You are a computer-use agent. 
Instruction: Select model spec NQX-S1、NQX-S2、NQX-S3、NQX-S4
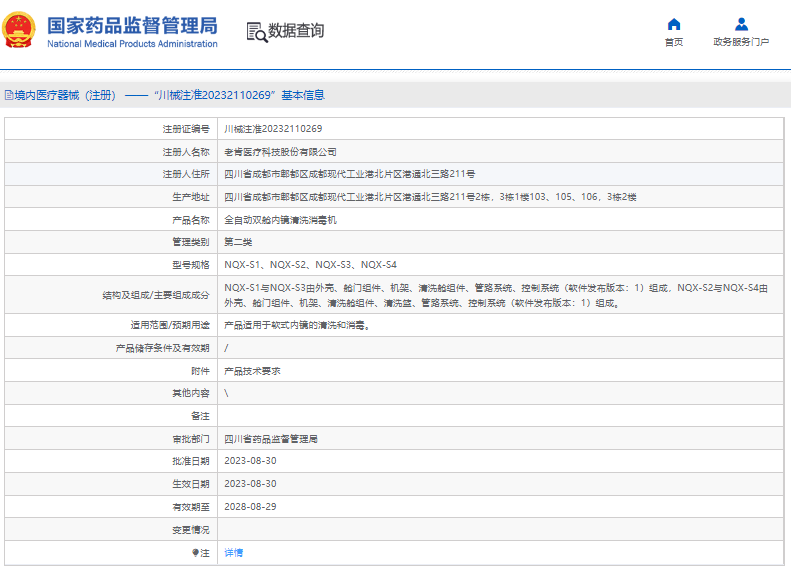click(x=310, y=265)
